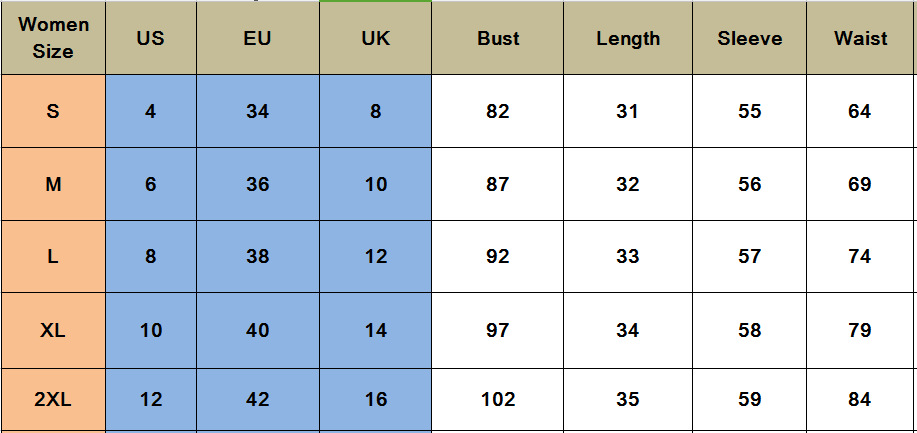This screenshot has width=917, height=433.
Task: Click the length value 35 cell
Action: 628,400
